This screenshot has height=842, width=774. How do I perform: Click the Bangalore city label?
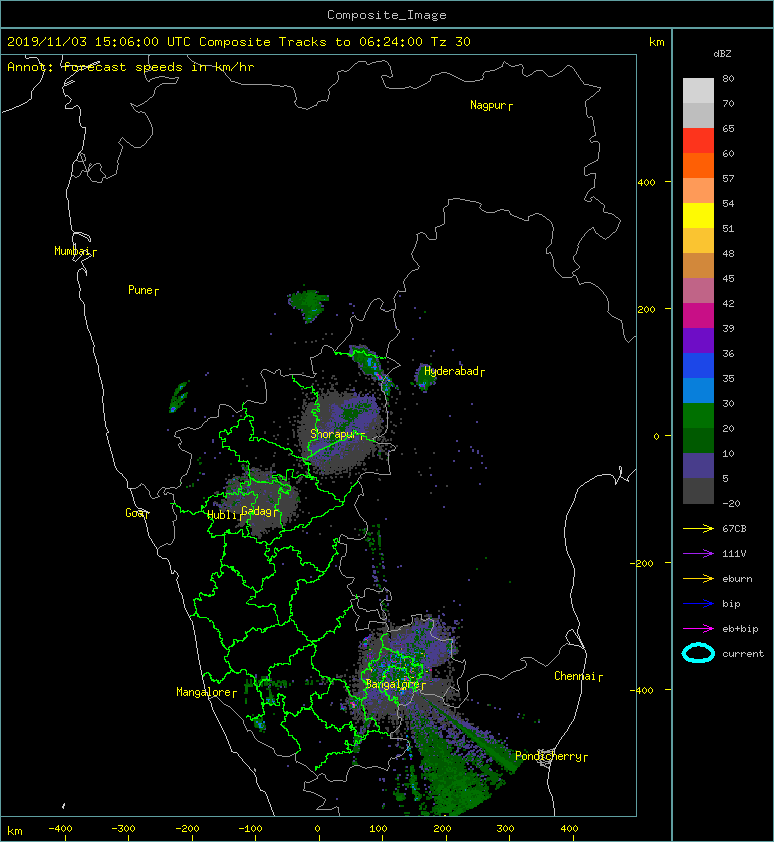coord(395,684)
